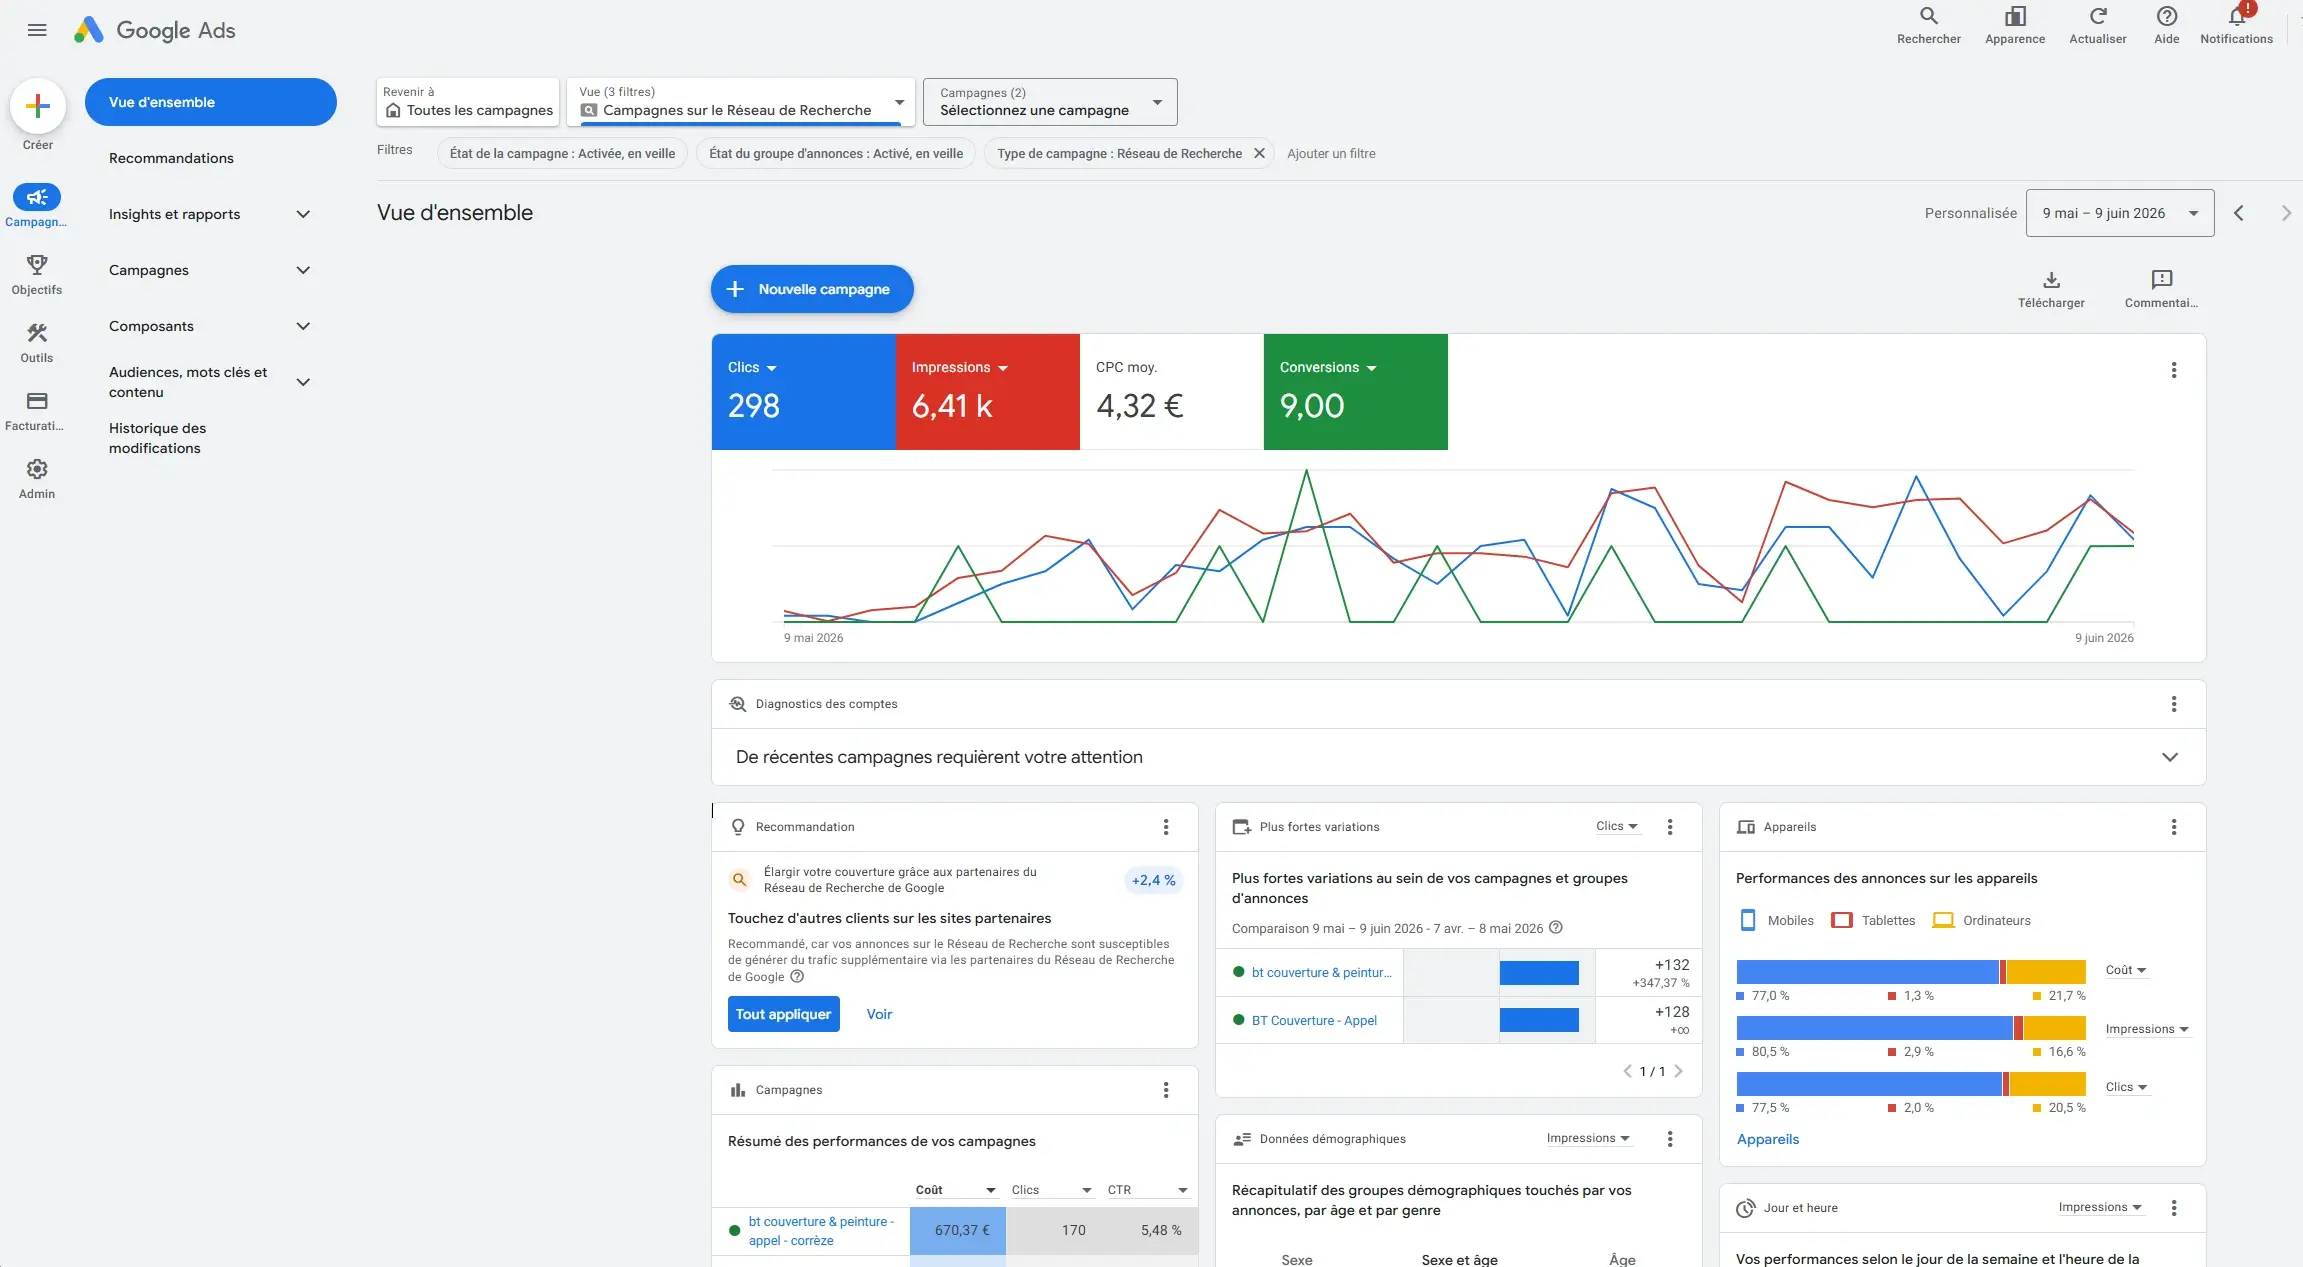Click the État de la campagne filter chip
Viewport: 2303px width, 1267px height.
(562, 153)
